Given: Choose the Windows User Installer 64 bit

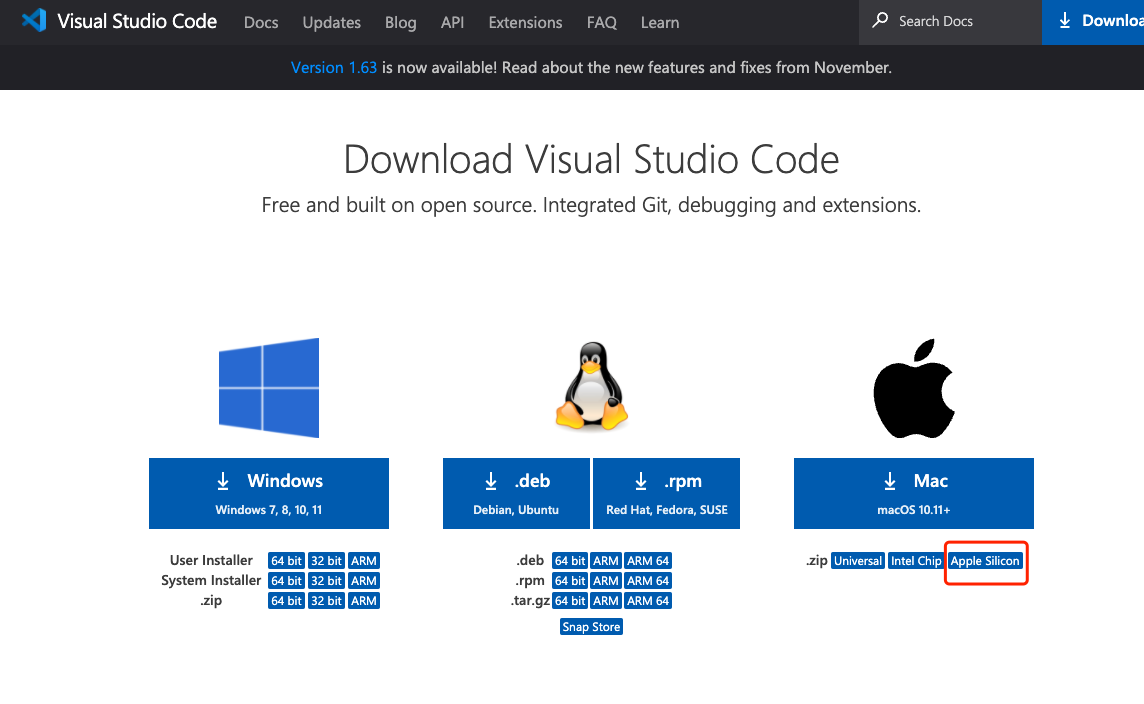Looking at the screenshot, I should tap(286, 561).
